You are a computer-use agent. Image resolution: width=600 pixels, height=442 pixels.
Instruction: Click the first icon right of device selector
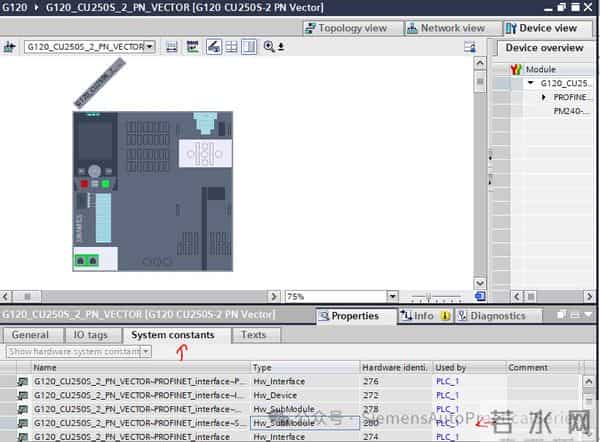(172, 47)
